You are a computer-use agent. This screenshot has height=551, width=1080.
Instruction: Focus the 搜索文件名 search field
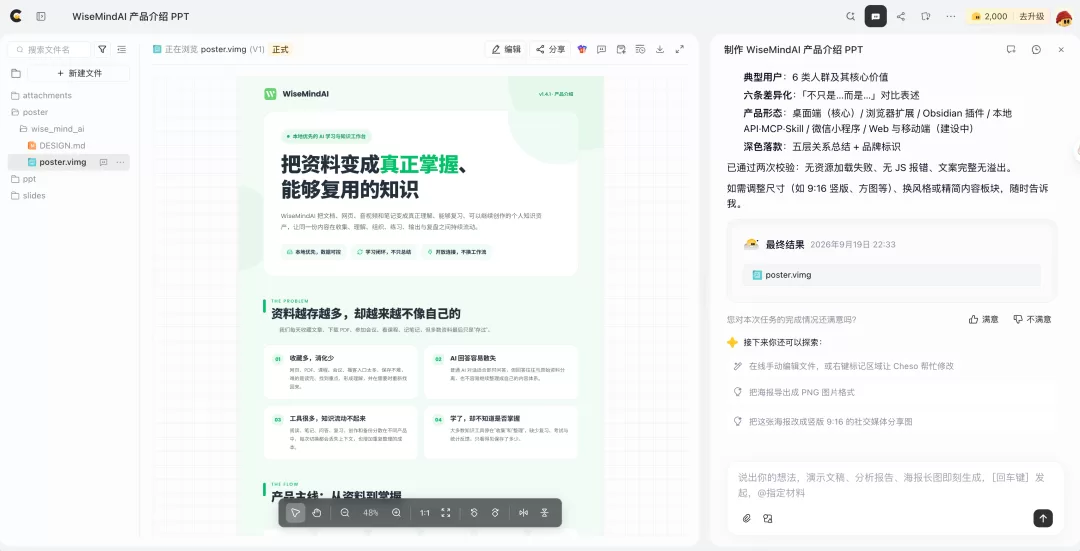click(50, 50)
